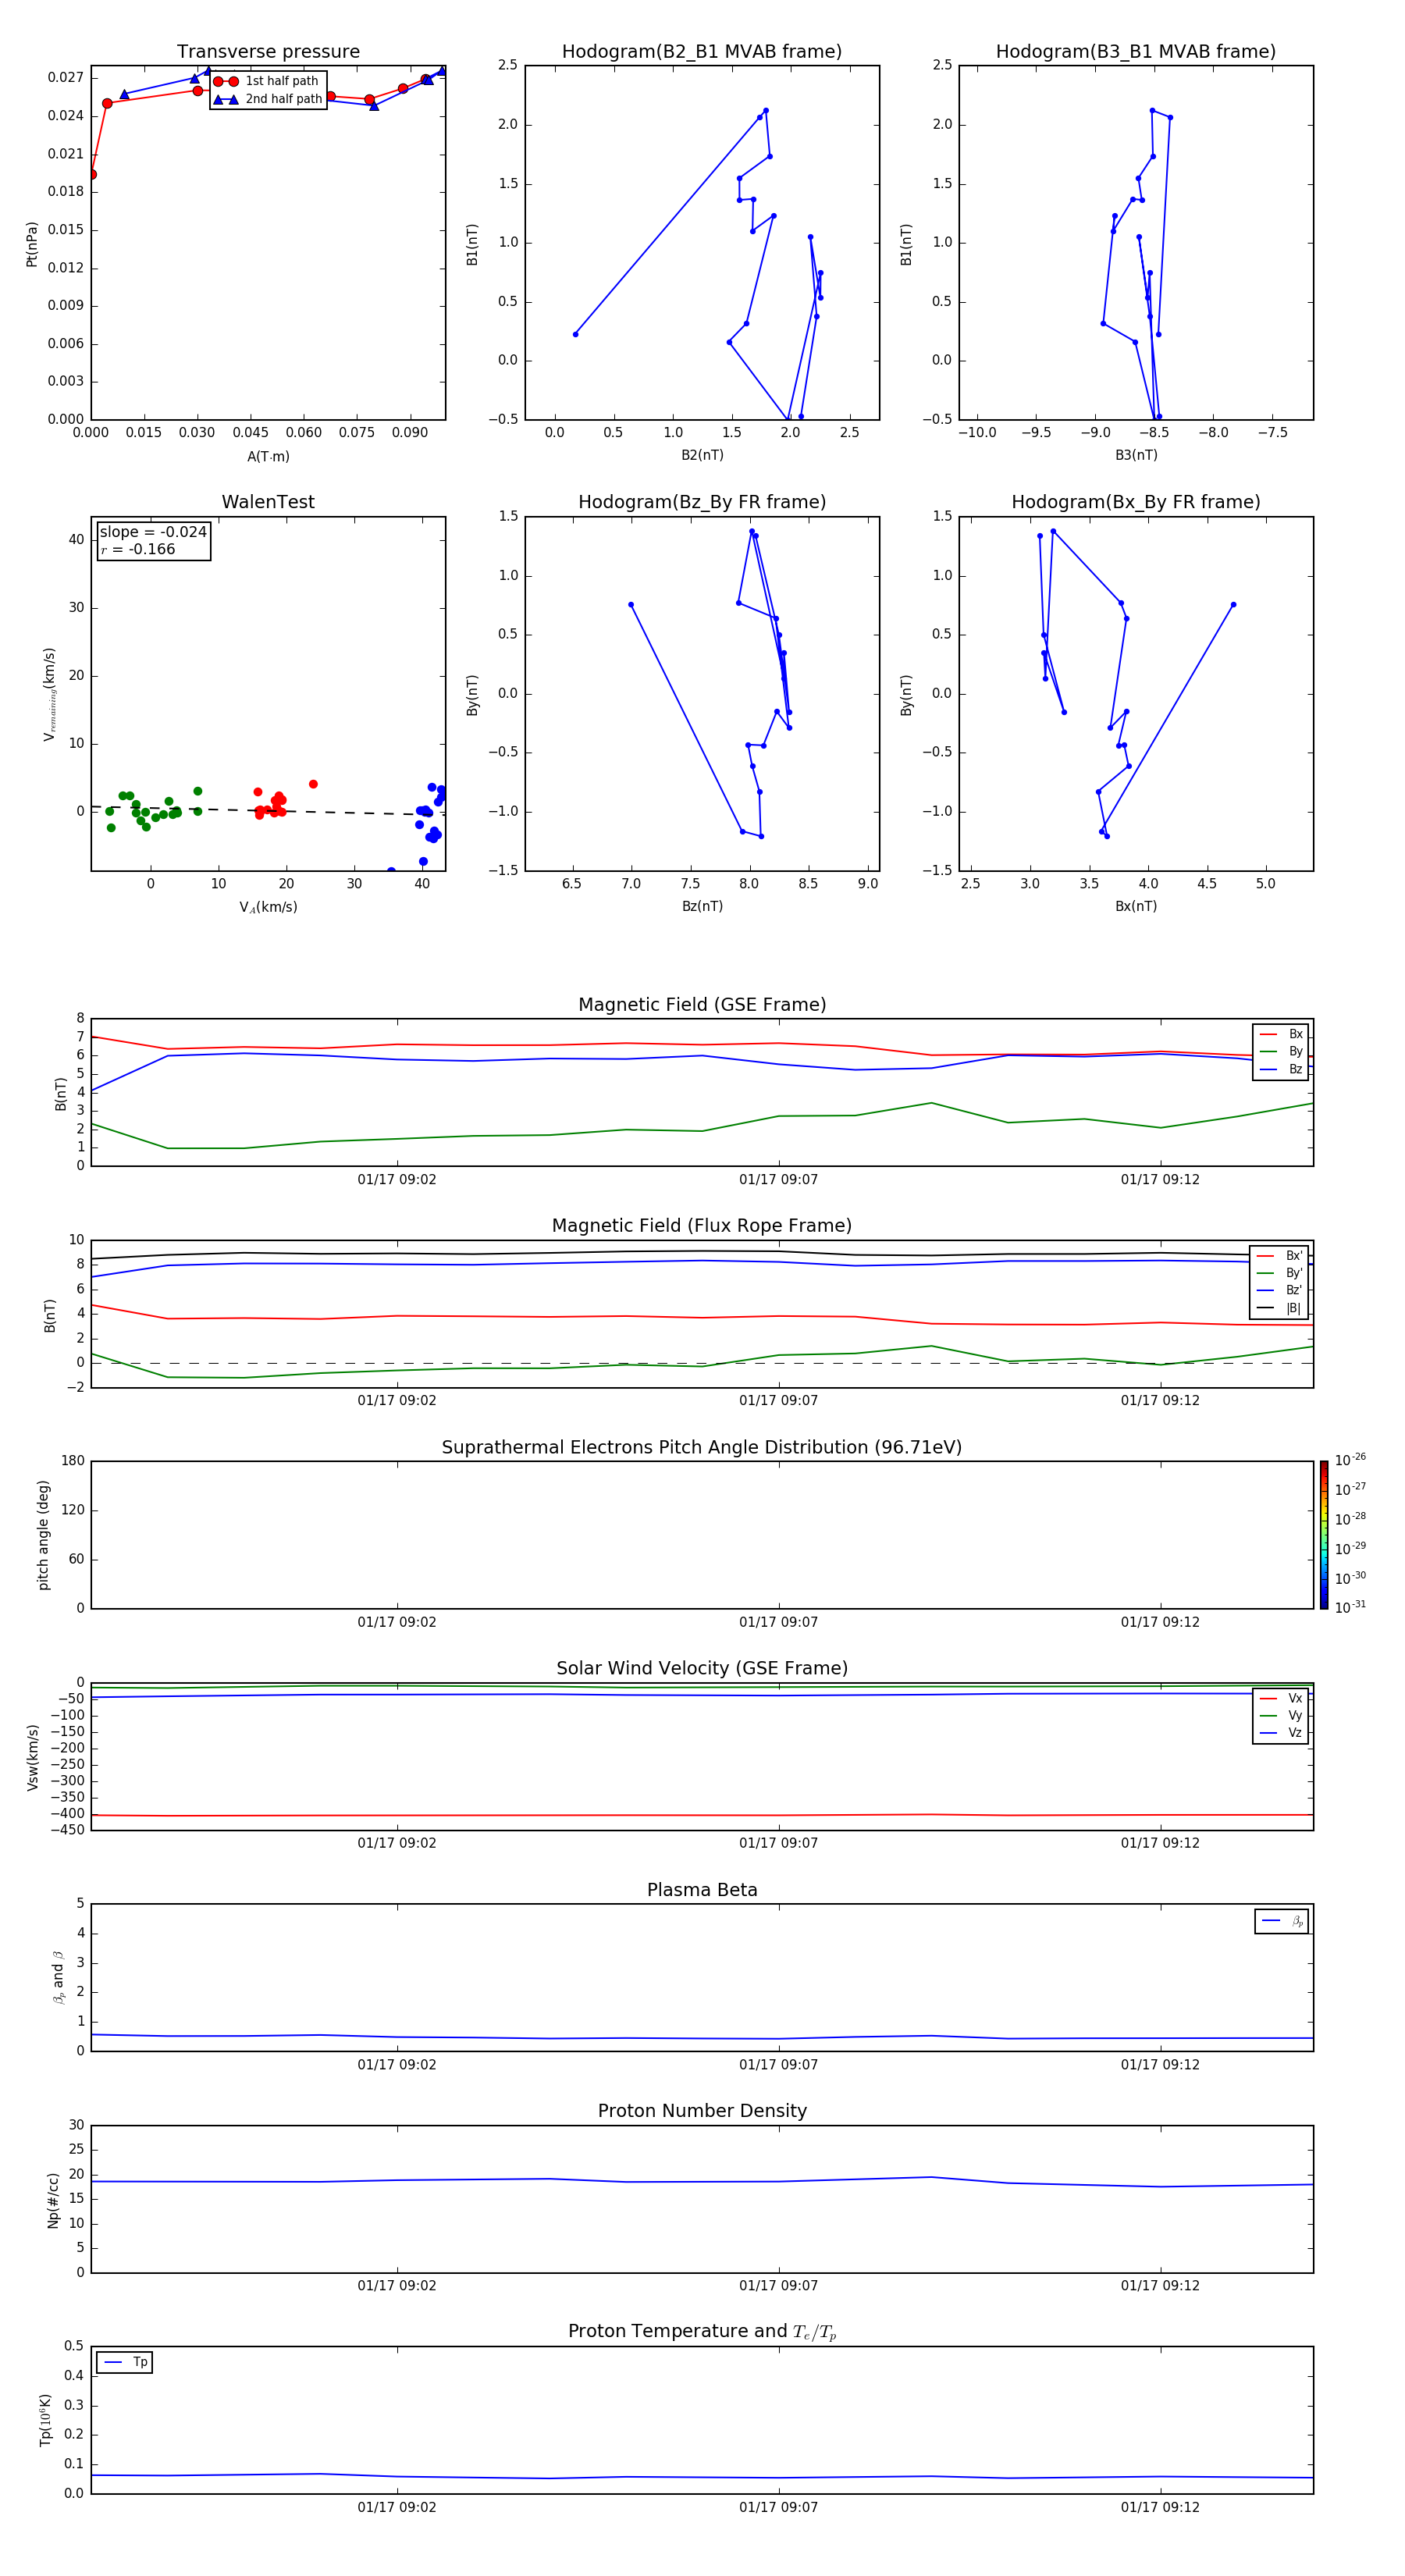This screenshot has height=2576, width=1405.
Task: Click the 'Bz(nT)' x-axis label
Action: (x=702, y=906)
